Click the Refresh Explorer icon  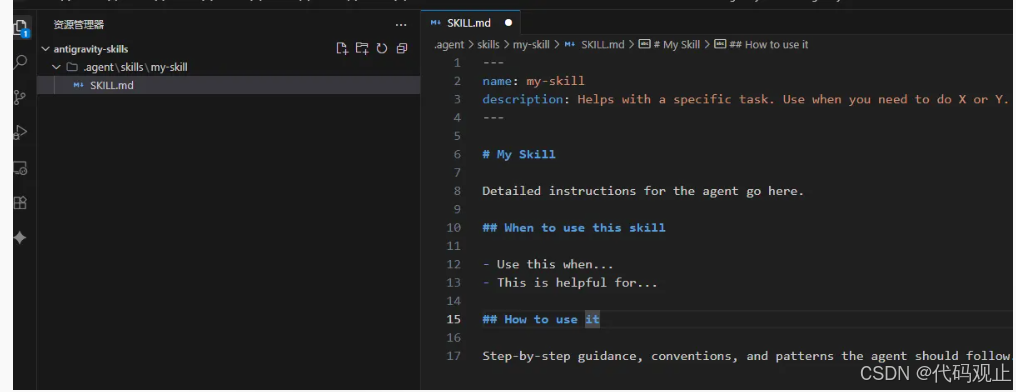pyautogui.click(x=382, y=48)
